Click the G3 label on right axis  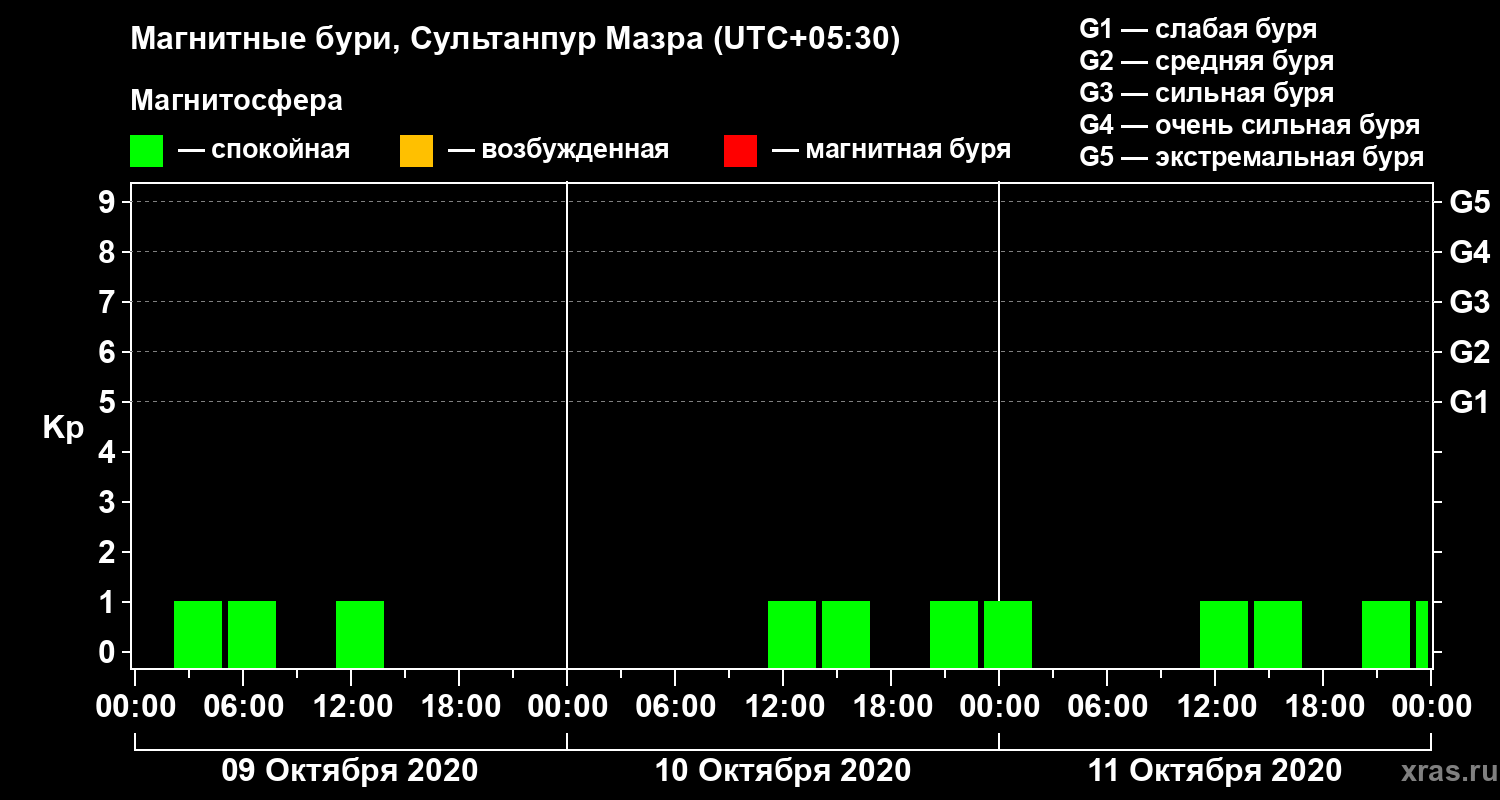1469,303
